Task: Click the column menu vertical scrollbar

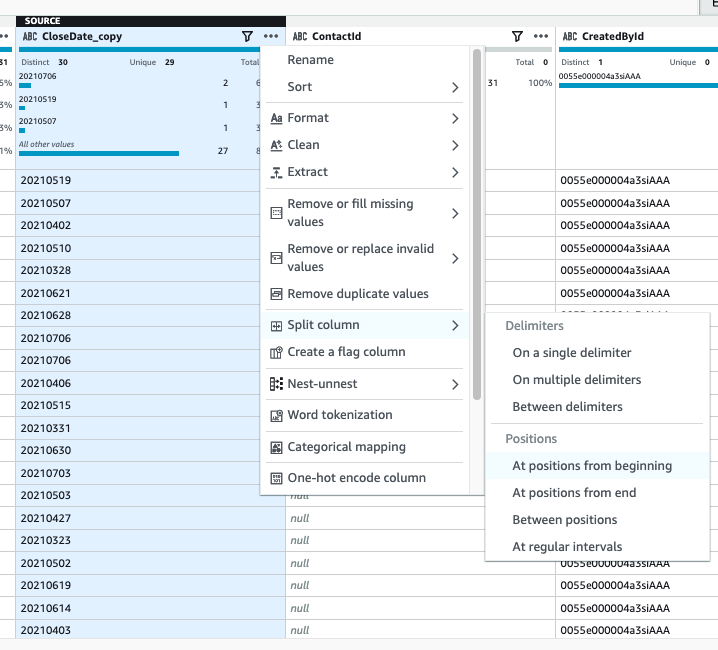Action: tap(477, 224)
